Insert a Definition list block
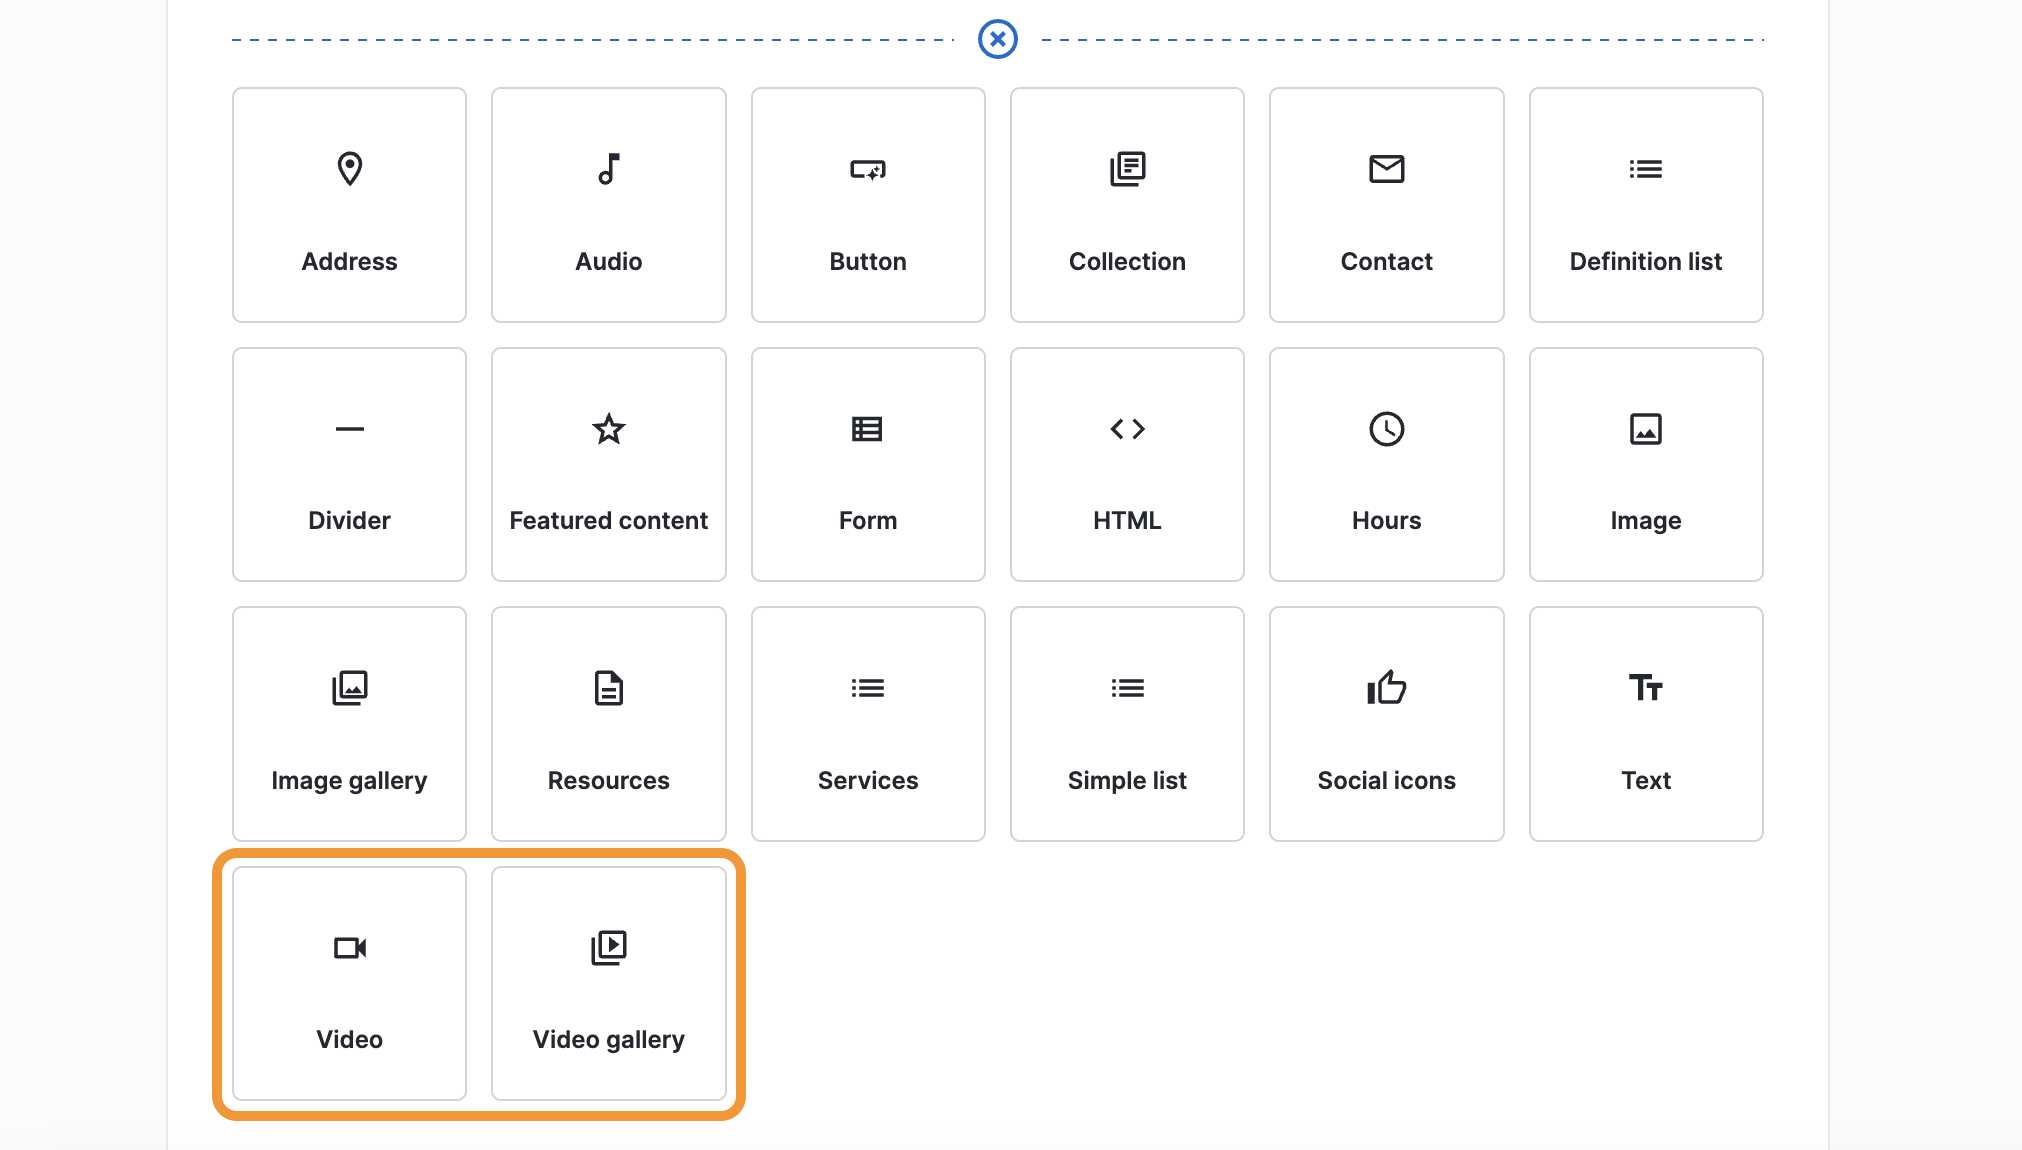The width and height of the screenshot is (2022, 1150). click(x=1645, y=205)
